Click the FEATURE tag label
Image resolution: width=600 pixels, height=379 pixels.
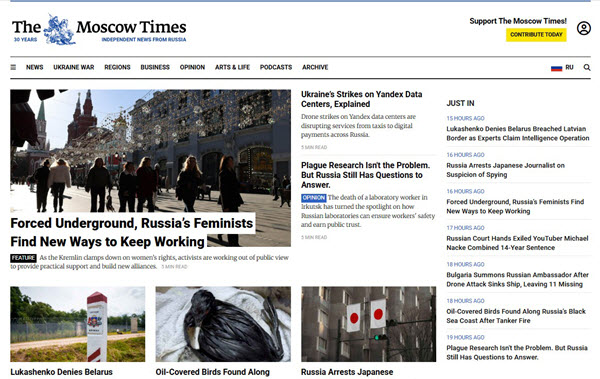[x=23, y=258]
